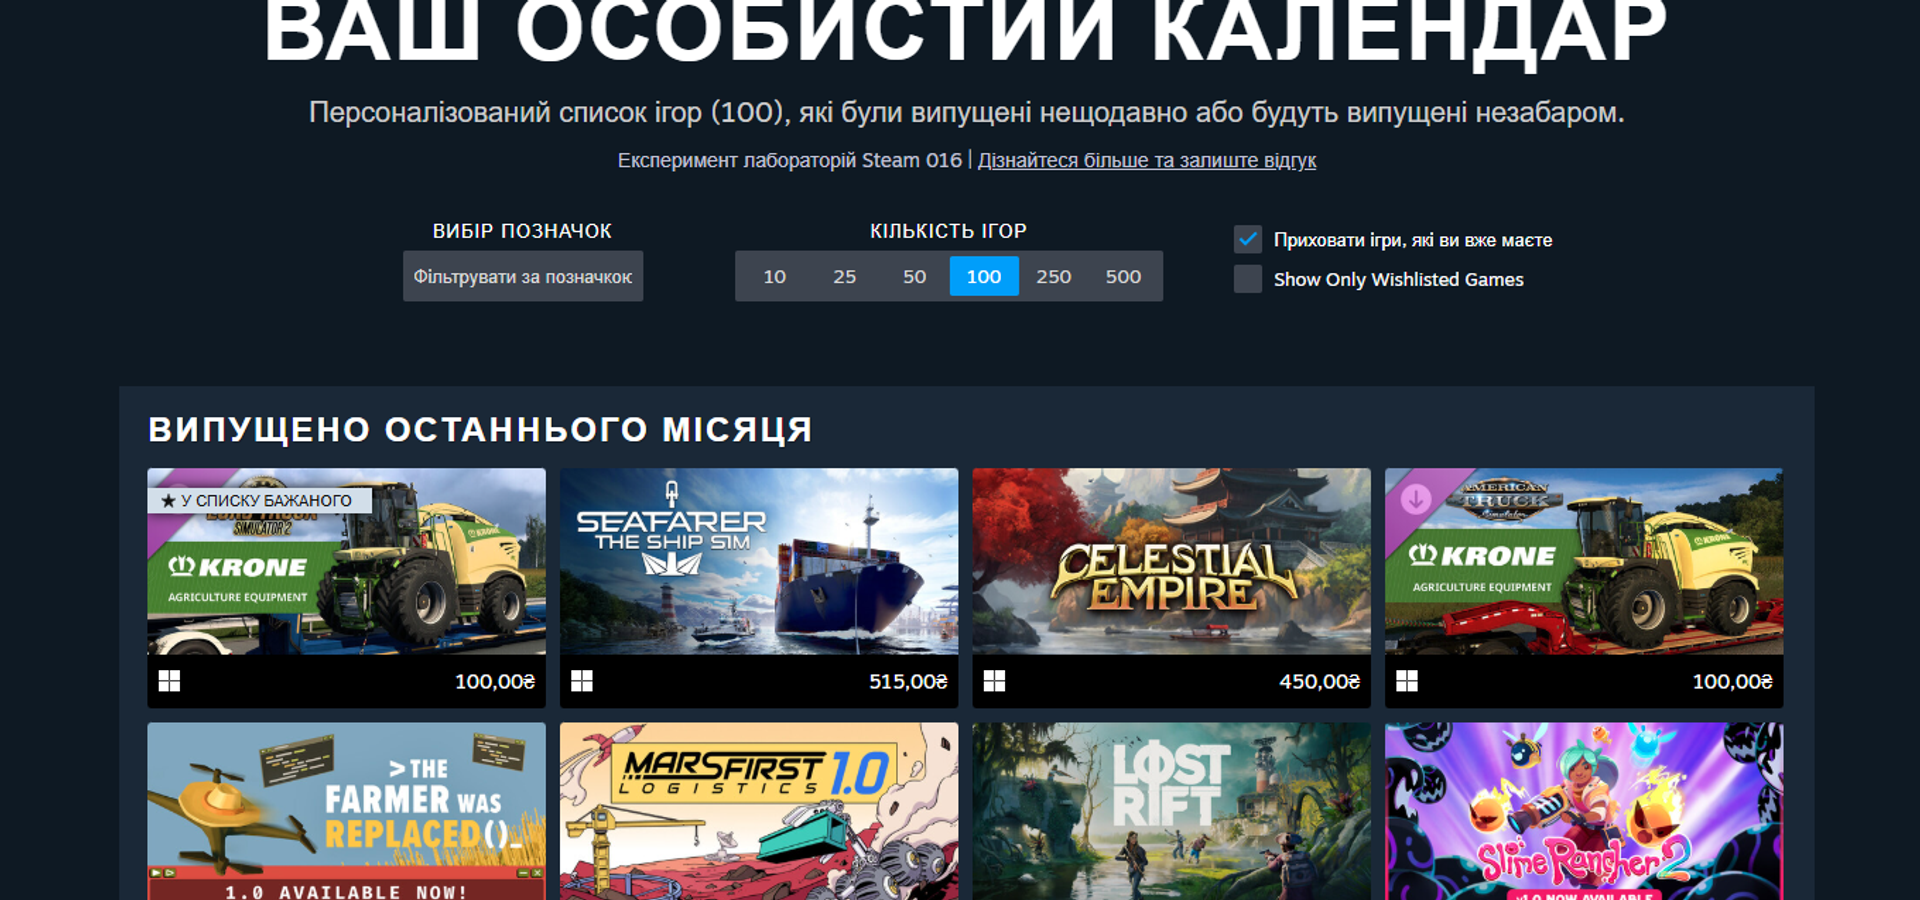Viewport: 1920px width, 900px height.
Task: Uncheck 'Приховати ігри, які ви вже маєте'
Action: coord(1247,240)
